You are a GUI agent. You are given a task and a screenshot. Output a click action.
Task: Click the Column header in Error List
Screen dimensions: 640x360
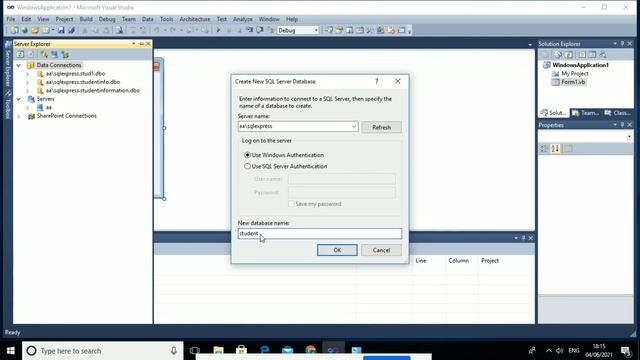click(x=458, y=260)
